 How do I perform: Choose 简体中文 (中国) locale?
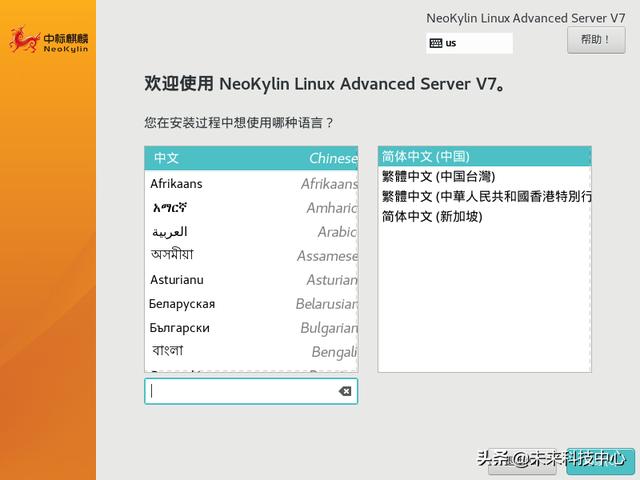point(484,156)
